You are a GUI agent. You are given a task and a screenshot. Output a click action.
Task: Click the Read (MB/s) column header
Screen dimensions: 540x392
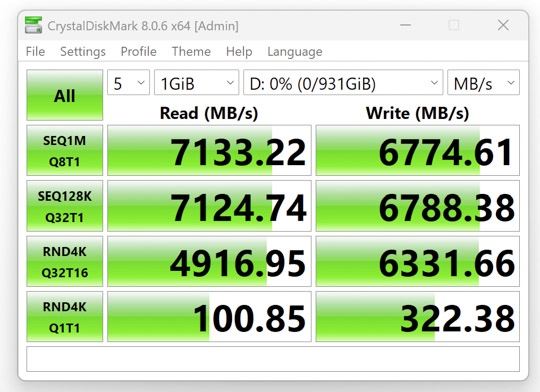tap(209, 113)
